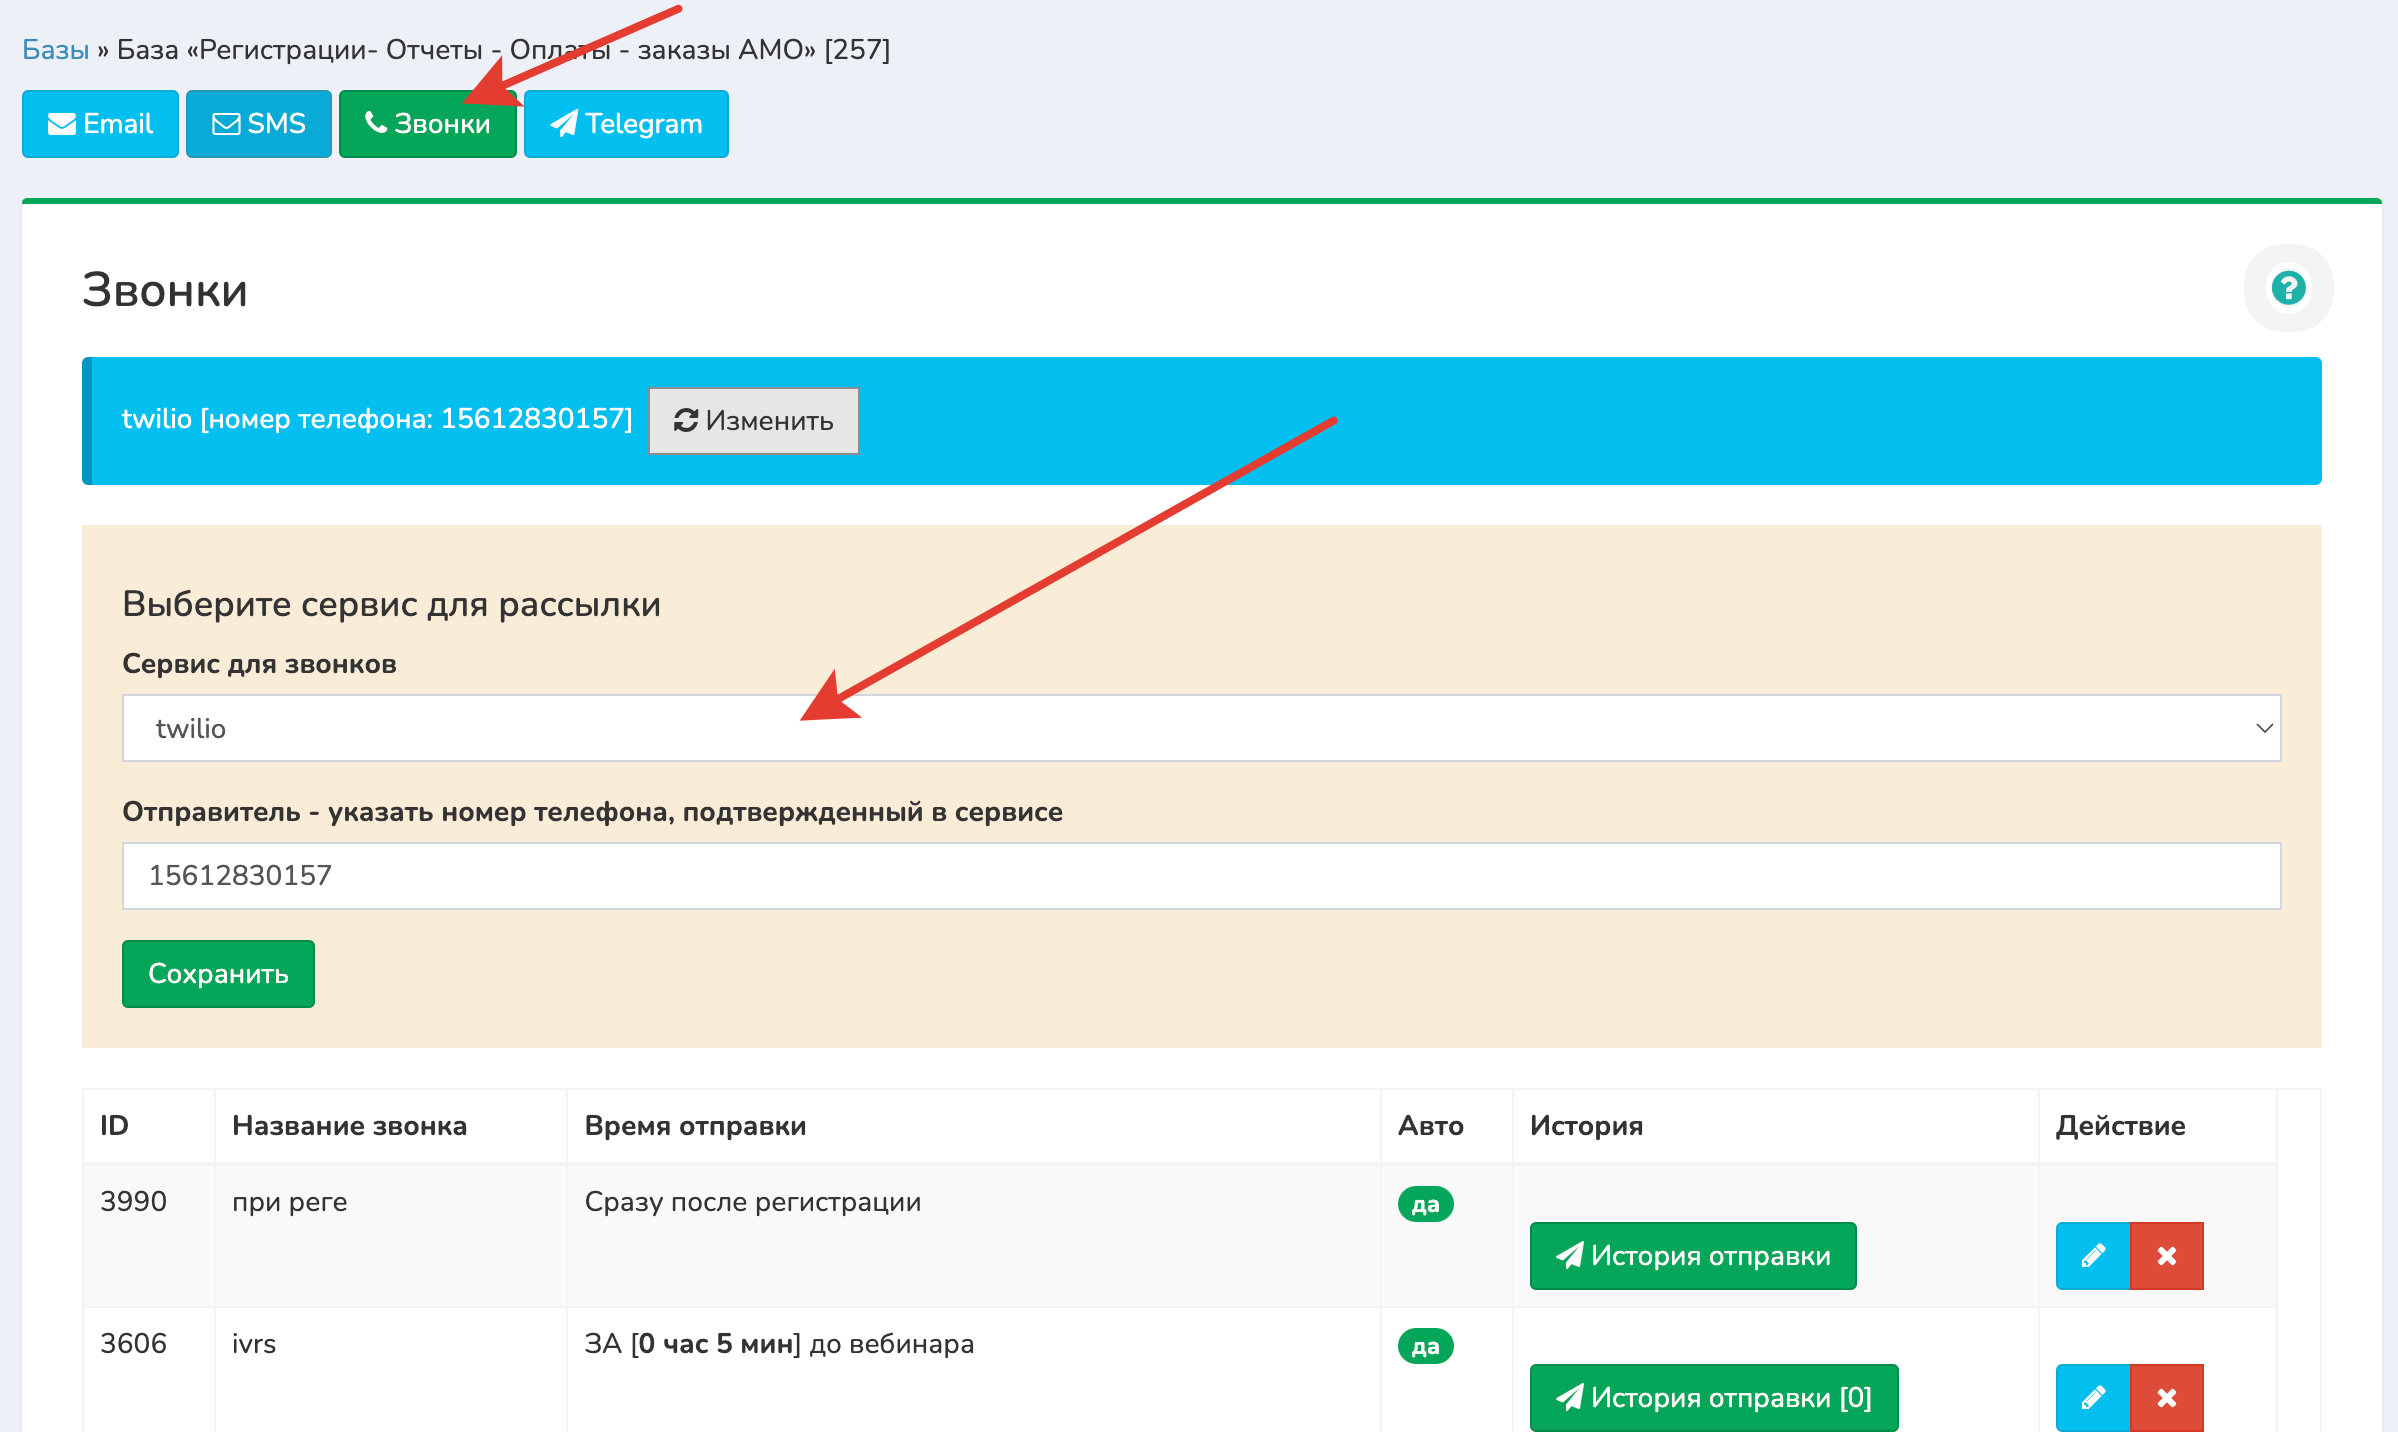Screen dimensions: 2398x1432
Task: Click the sender phone number input field
Action: [1200, 876]
